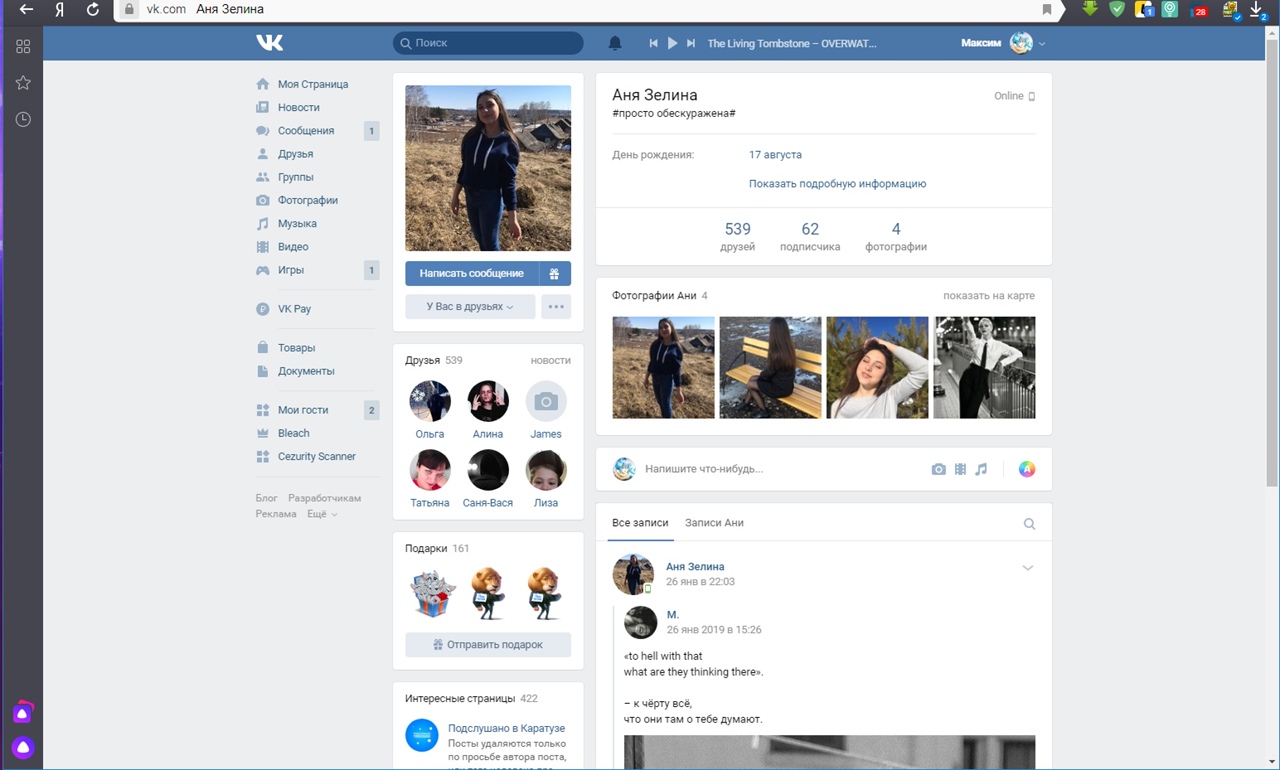Click 'Написать сообщение' button
The image size is (1280, 770).
pyautogui.click(x=471, y=273)
